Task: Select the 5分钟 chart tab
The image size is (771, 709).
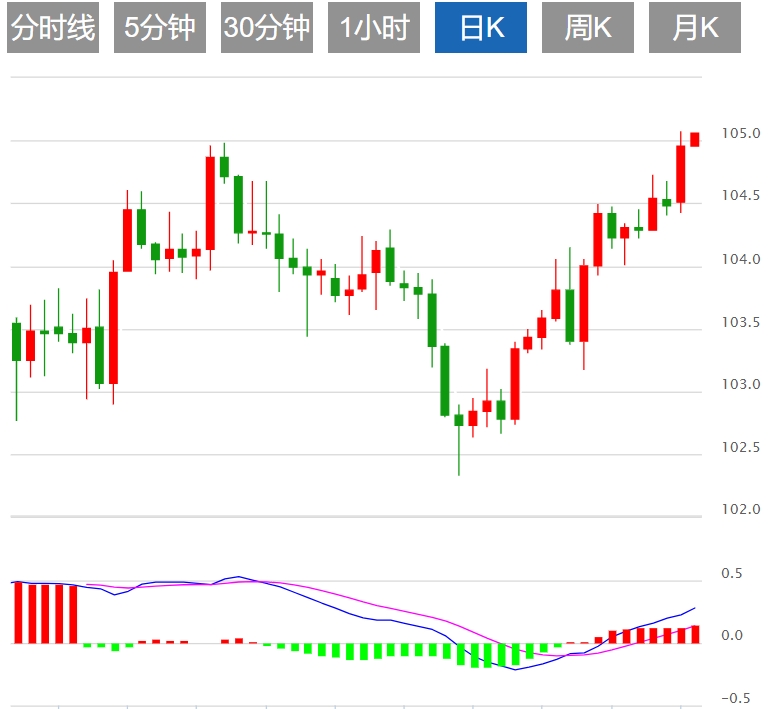Action: click(x=160, y=28)
